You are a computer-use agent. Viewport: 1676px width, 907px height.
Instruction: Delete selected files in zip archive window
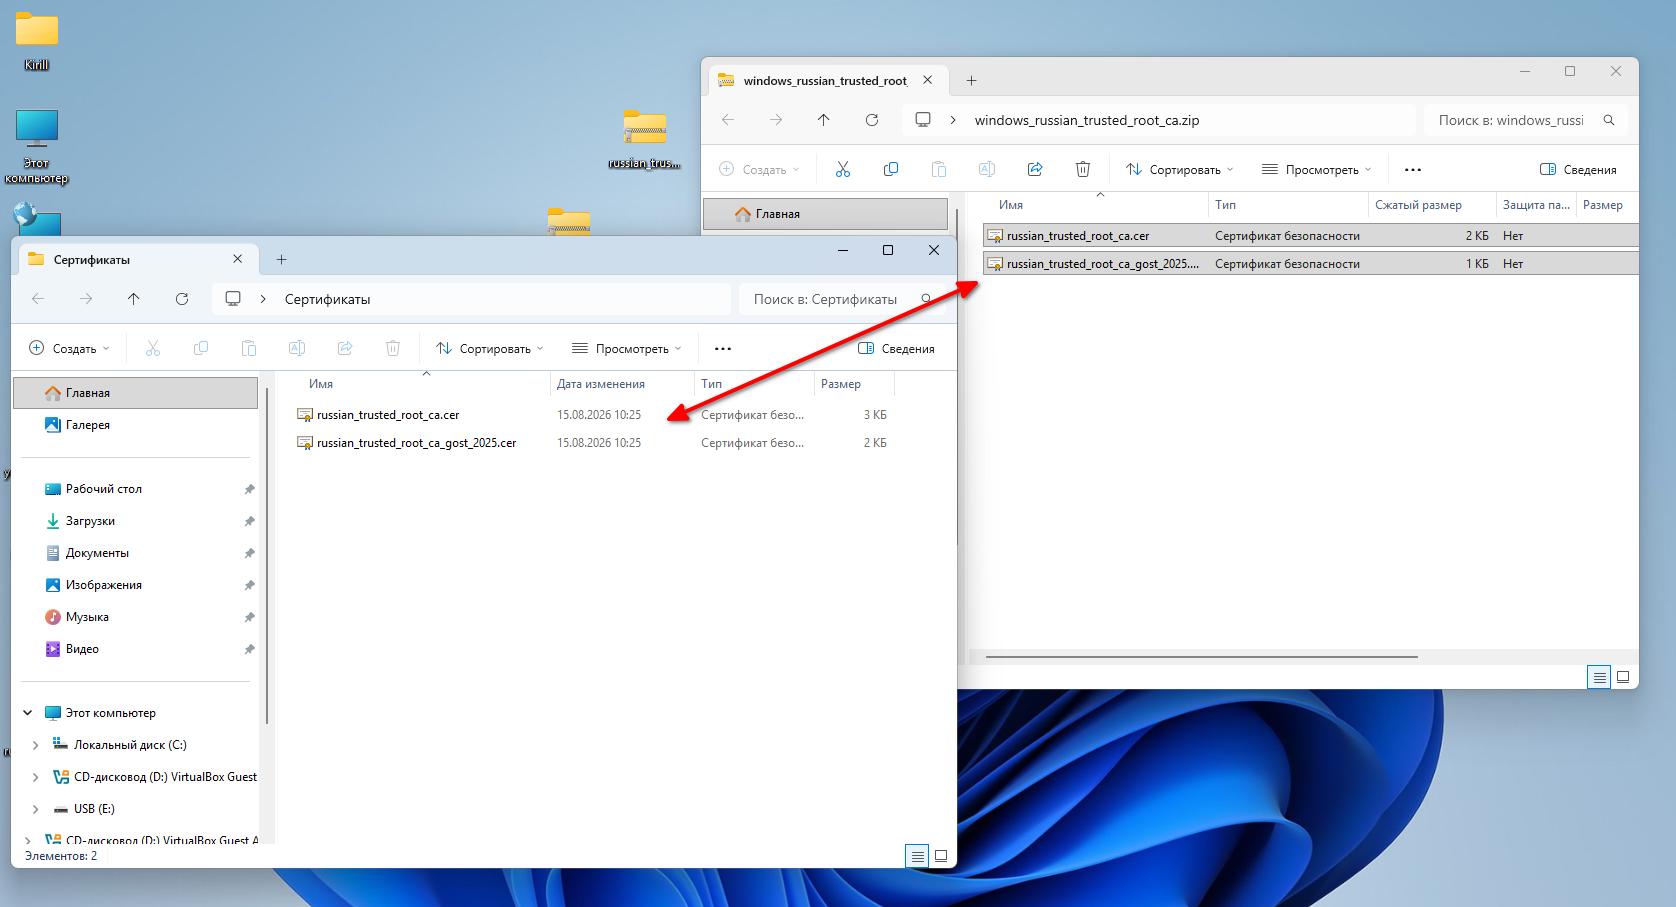click(x=1083, y=170)
